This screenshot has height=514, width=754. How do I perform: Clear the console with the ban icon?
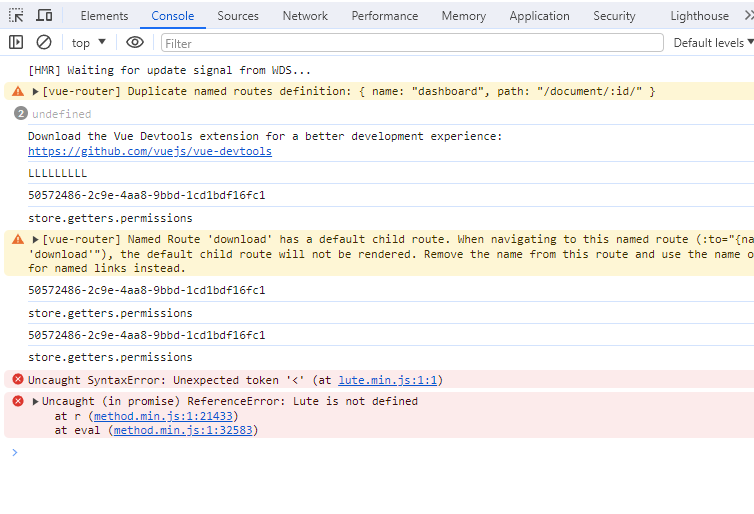tap(44, 42)
